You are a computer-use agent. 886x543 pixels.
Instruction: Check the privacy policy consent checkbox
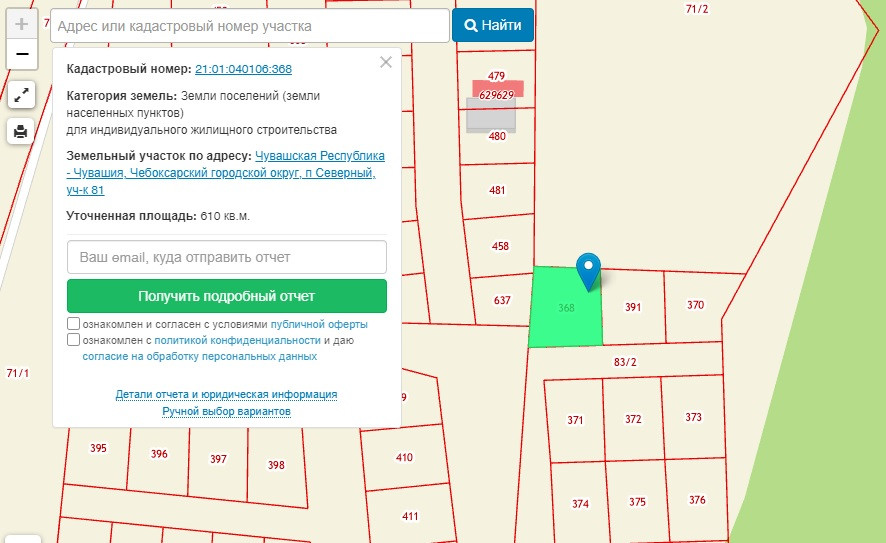tap(73, 340)
